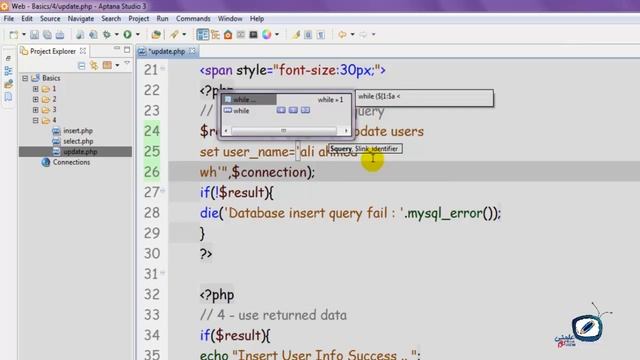The width and height of the screenshot is (640, 360).
Task: Expand folder 3 in Basics
Action: [x=36, y=110]
